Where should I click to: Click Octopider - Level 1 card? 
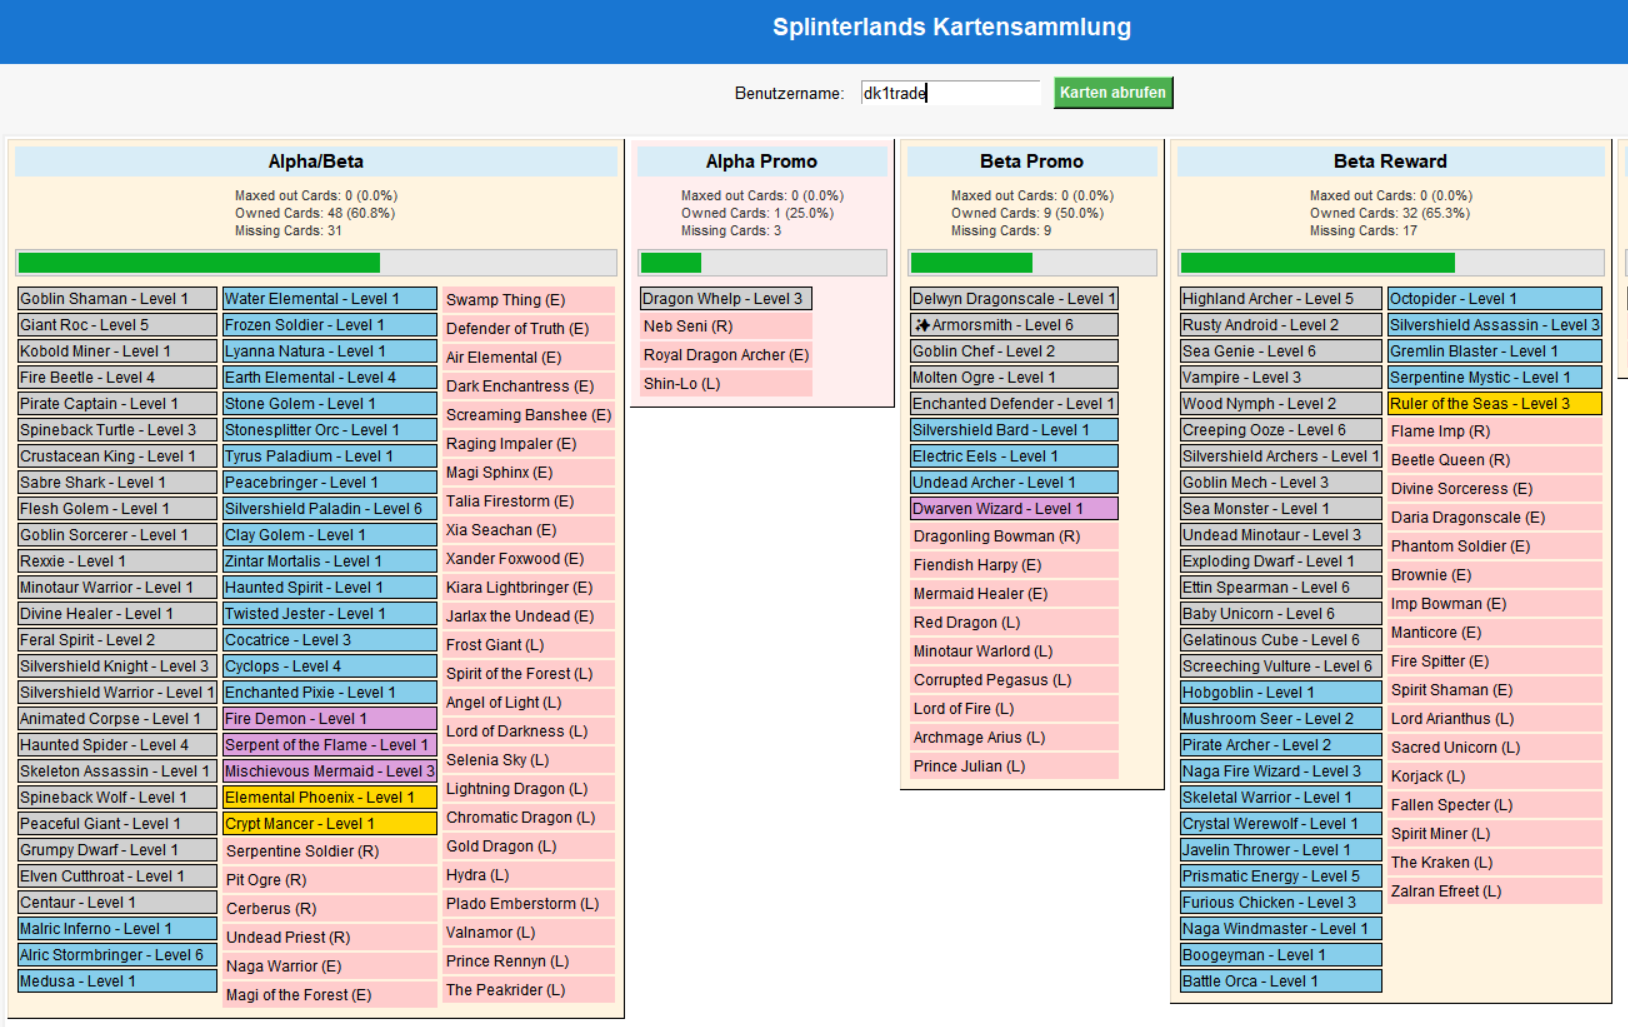(x=1495, y=299)
